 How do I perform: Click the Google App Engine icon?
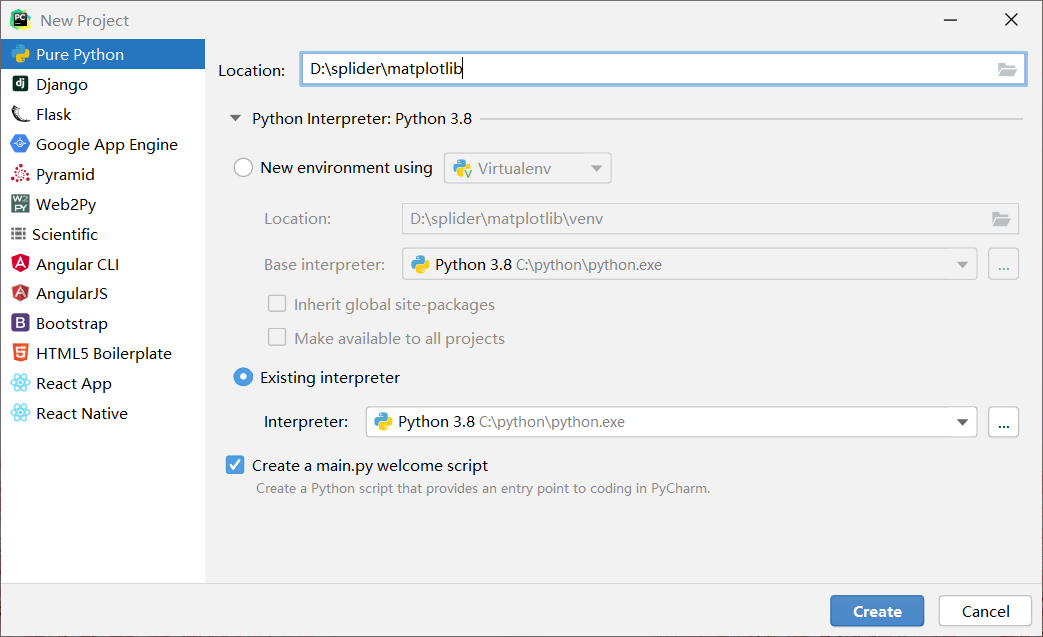pyautogui.click(x=21, y=143)
